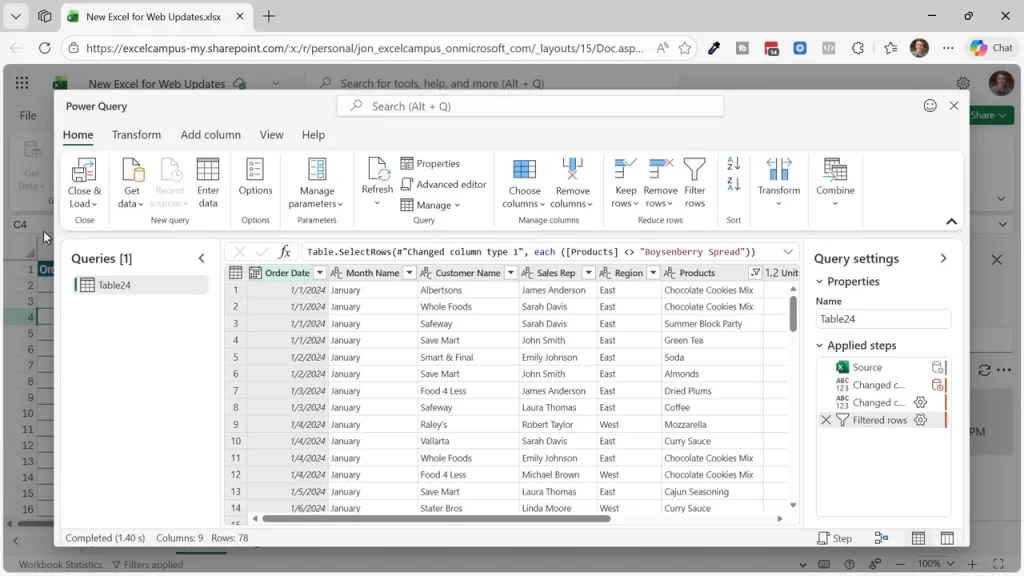Click the Refresh preview icon
Image resolution: width=1024 pixels, height=576 pixels.
pyautogui.click(x=376, y=175)
